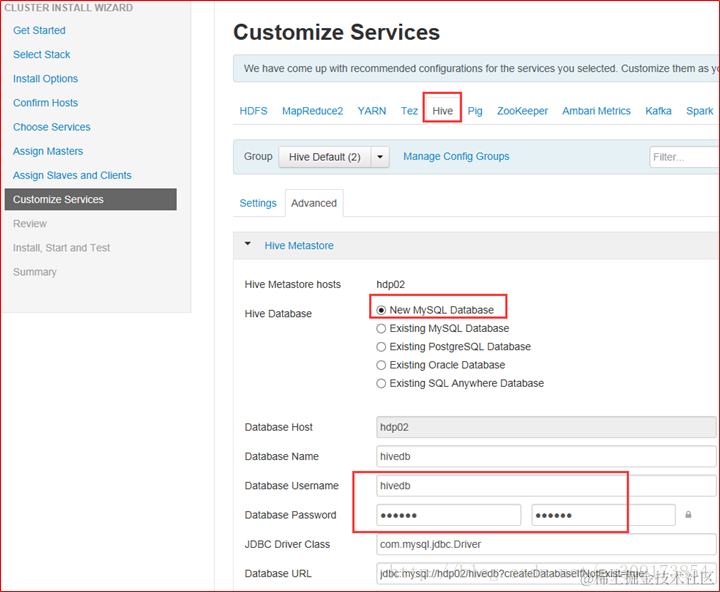Click the Database URL field
This screenshot has width=720, height=592.
(x=546, y=573)
